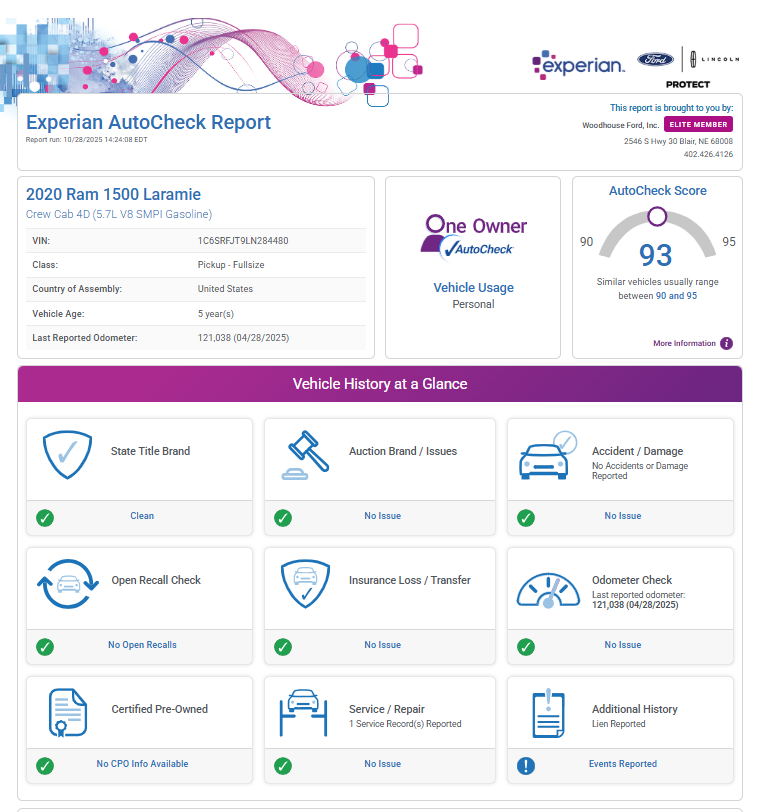Click the More Information info icon
The height and width of the screenshot is (812, 770).
726,343
